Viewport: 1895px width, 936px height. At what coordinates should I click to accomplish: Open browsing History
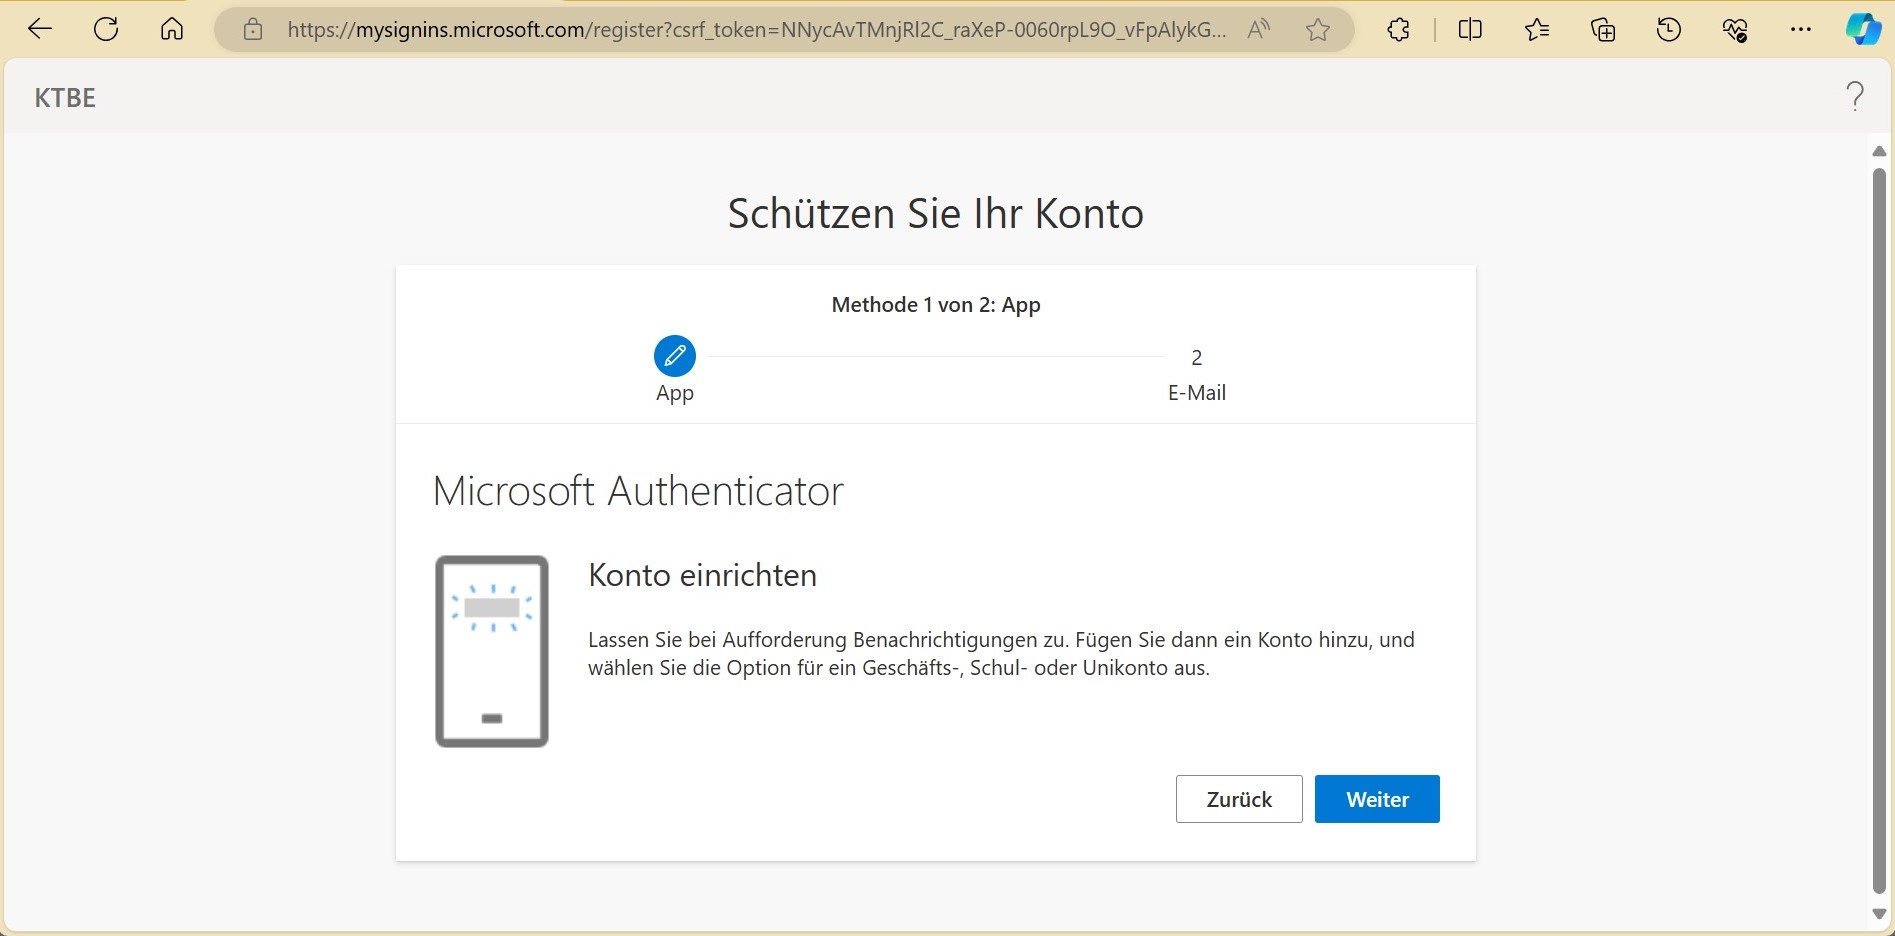tap(1668, 29)
